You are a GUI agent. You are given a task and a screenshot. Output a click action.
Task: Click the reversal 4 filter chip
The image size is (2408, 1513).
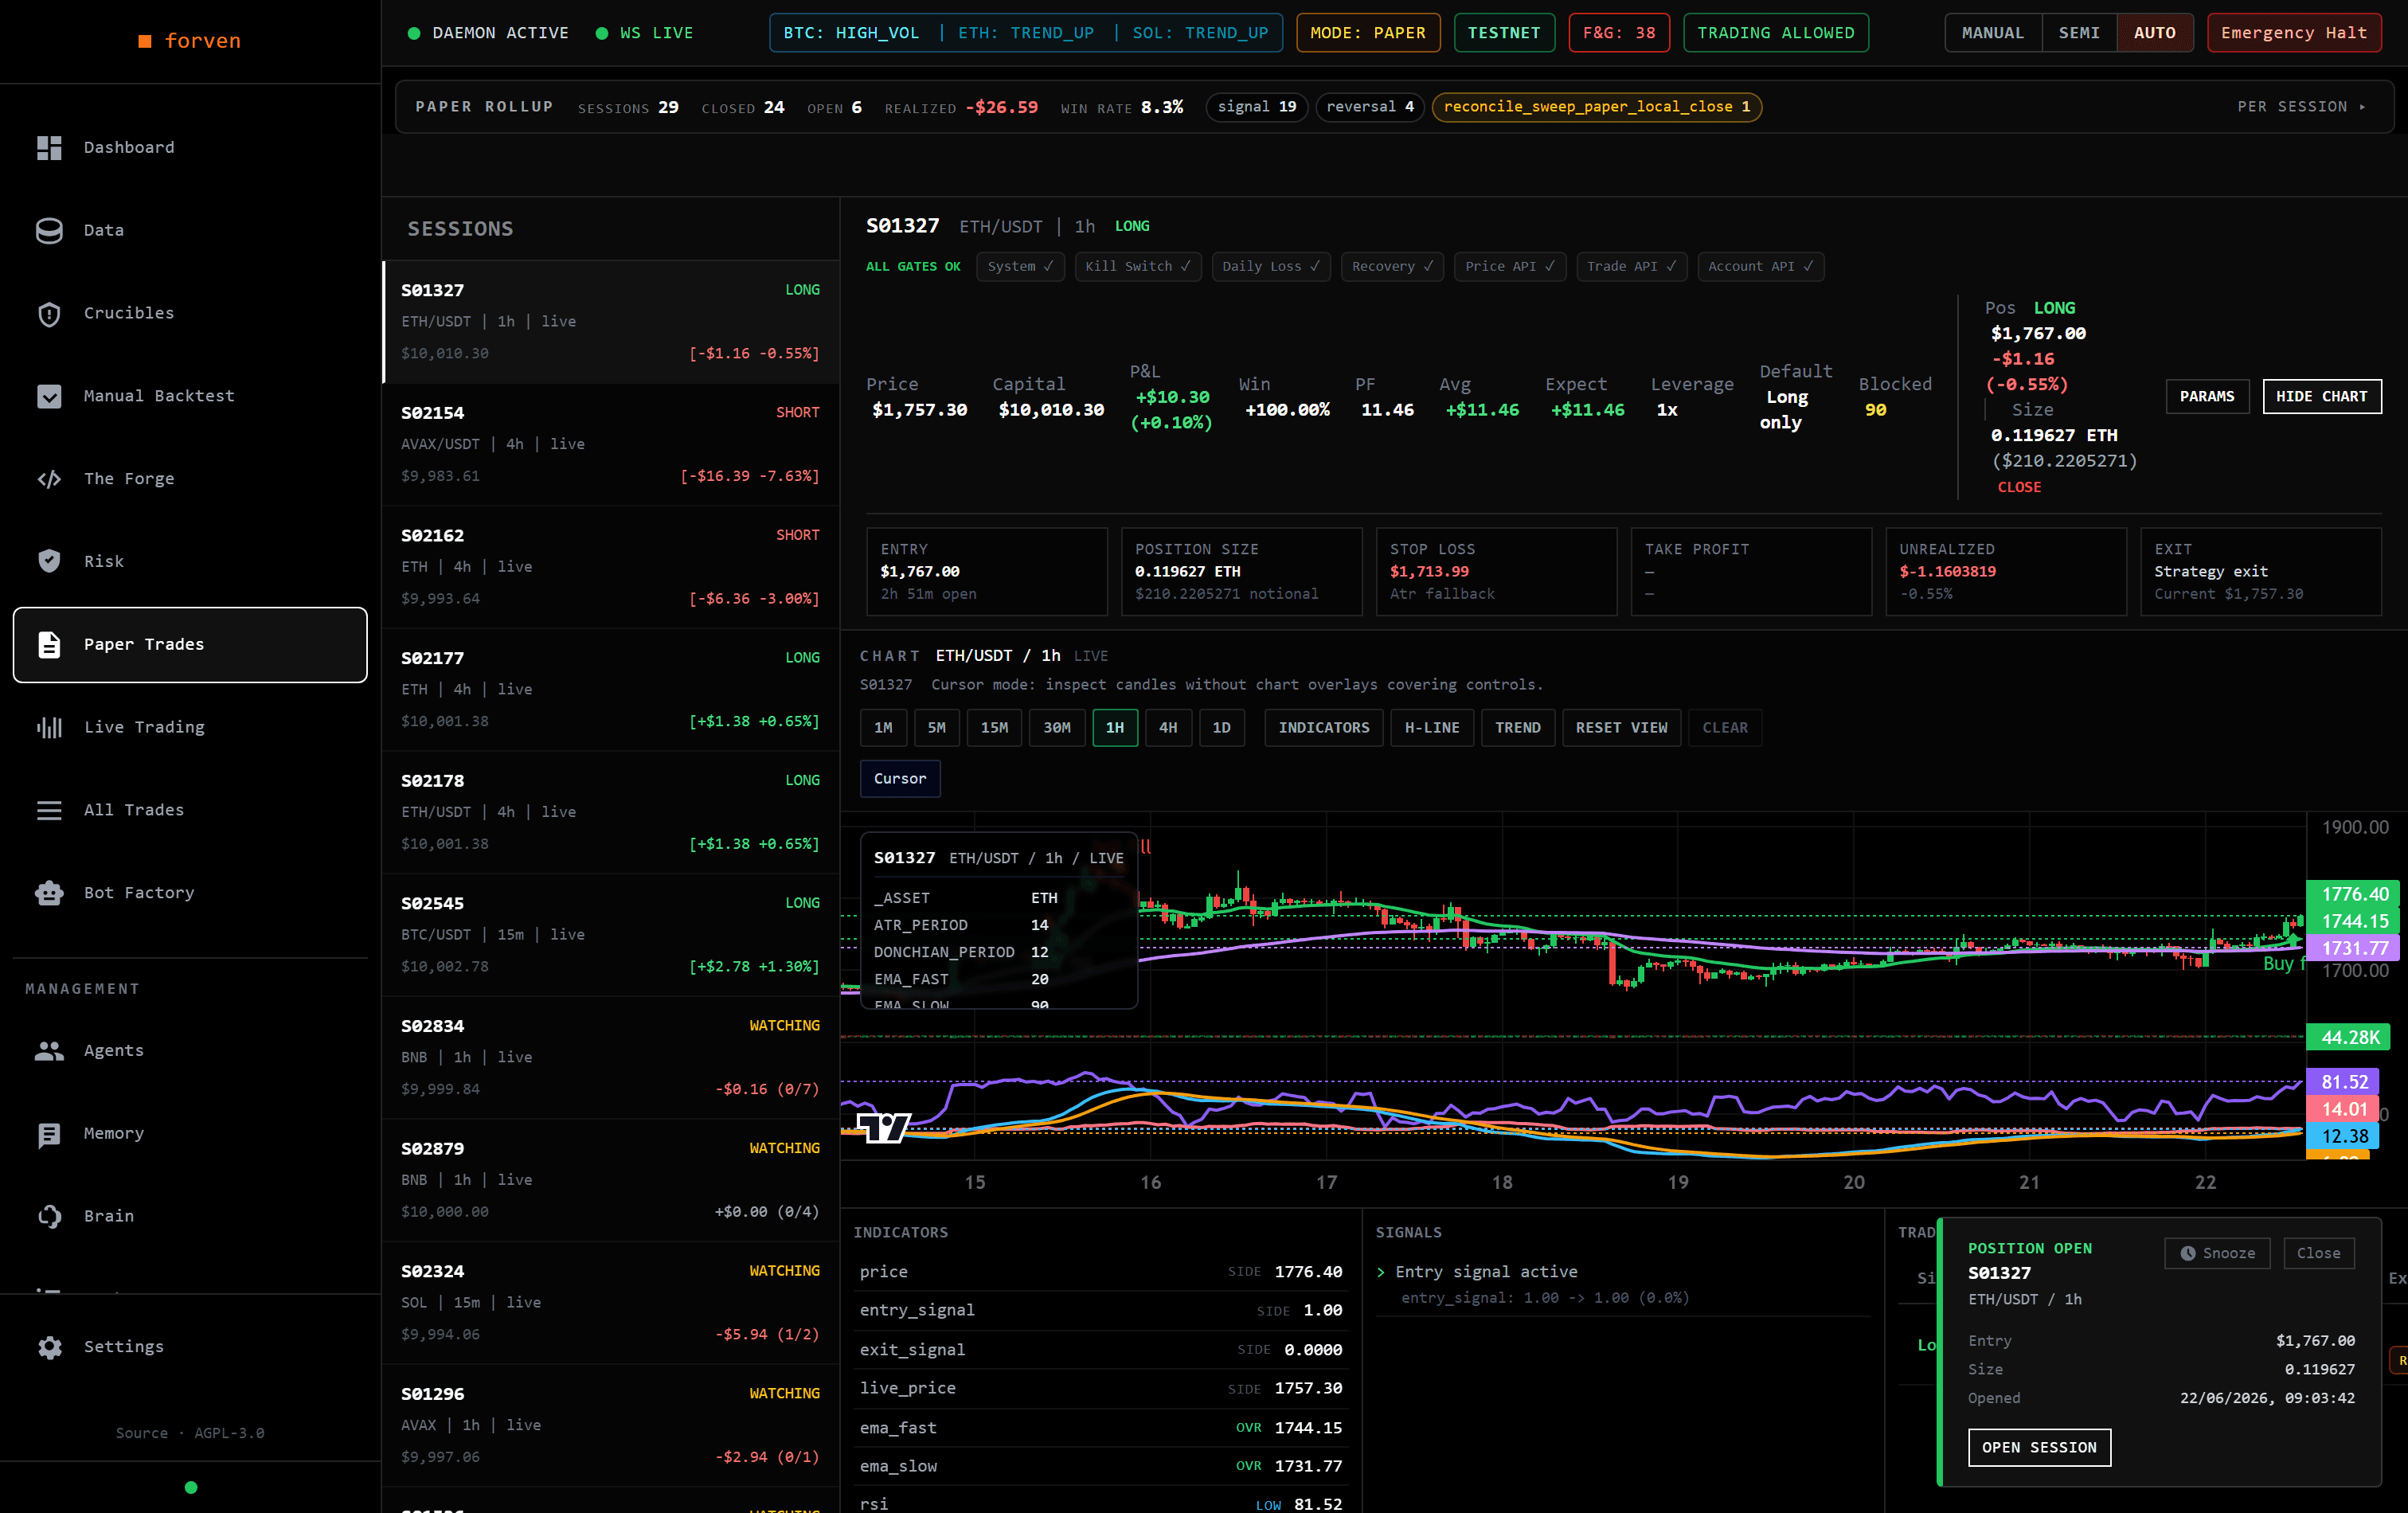point(1370,107)
